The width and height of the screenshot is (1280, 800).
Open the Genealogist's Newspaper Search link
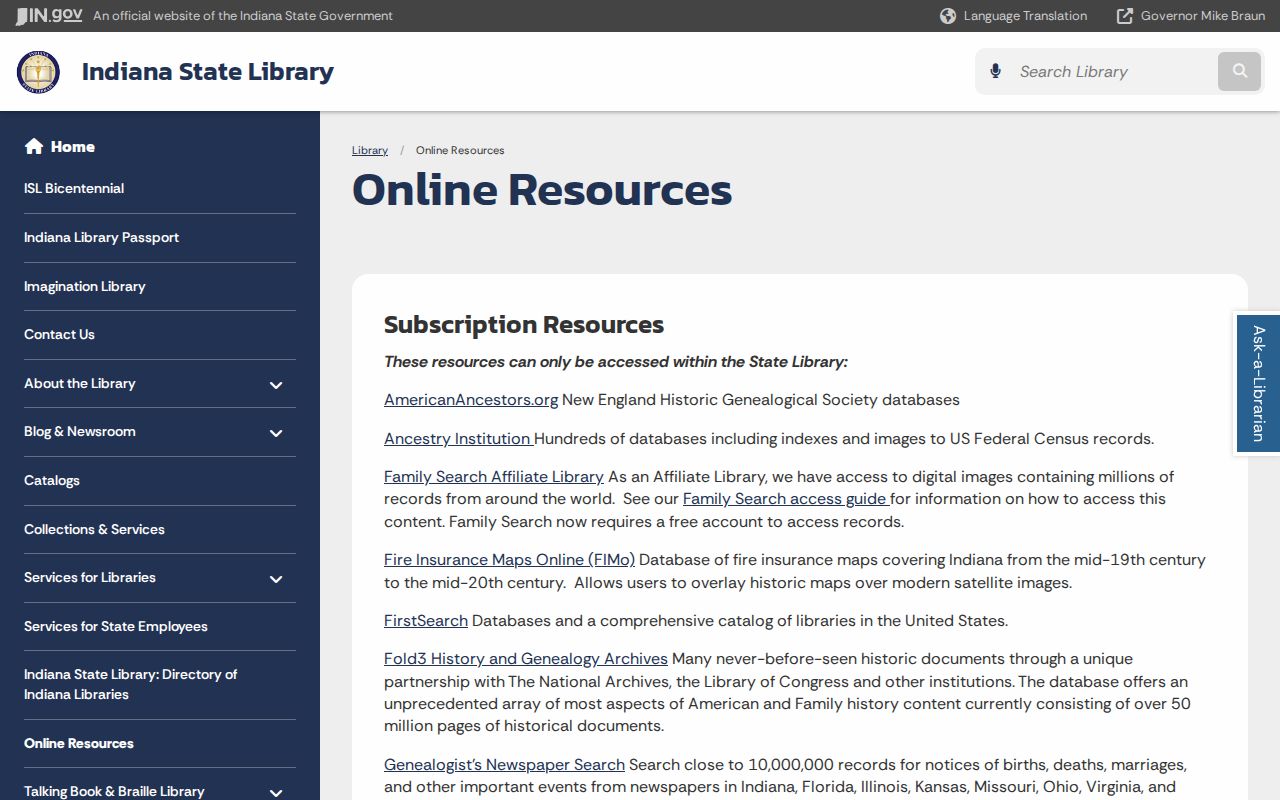504,765
